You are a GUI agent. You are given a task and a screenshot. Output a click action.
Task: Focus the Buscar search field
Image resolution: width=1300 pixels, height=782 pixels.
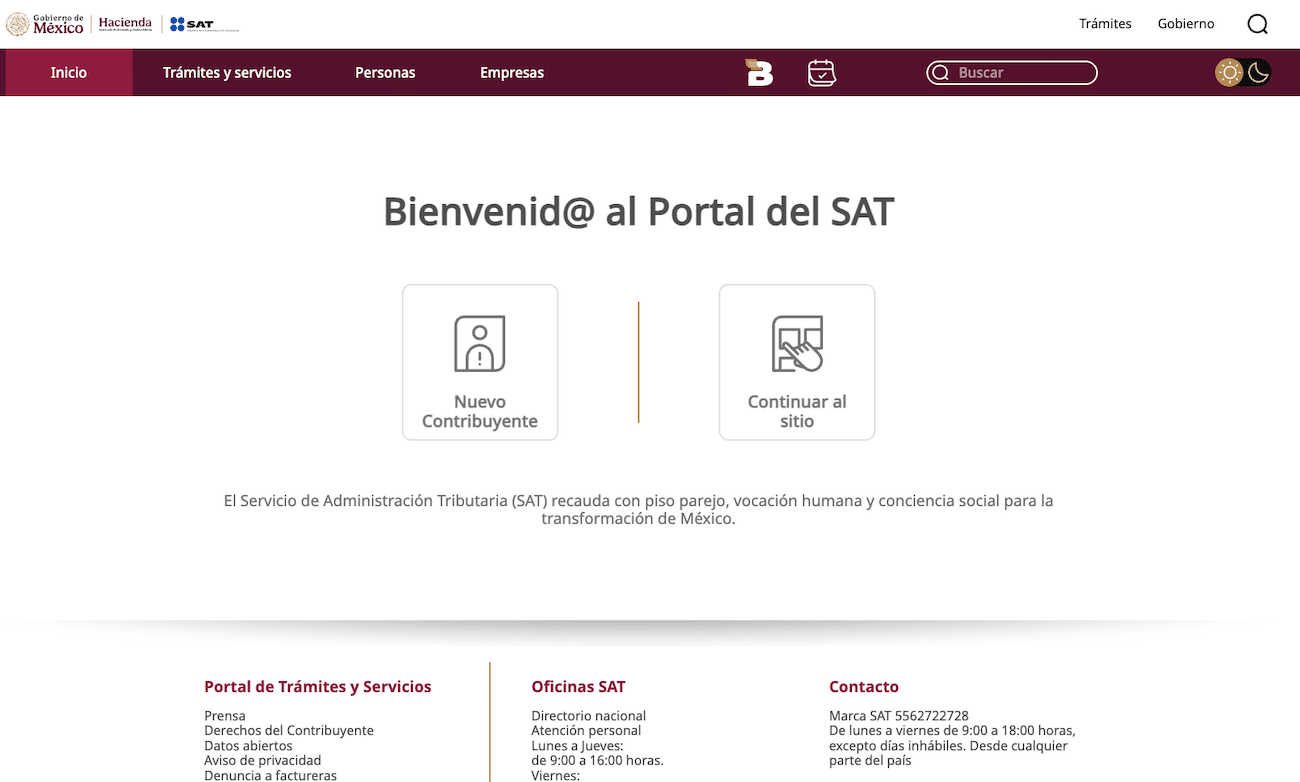point(1020,73)
